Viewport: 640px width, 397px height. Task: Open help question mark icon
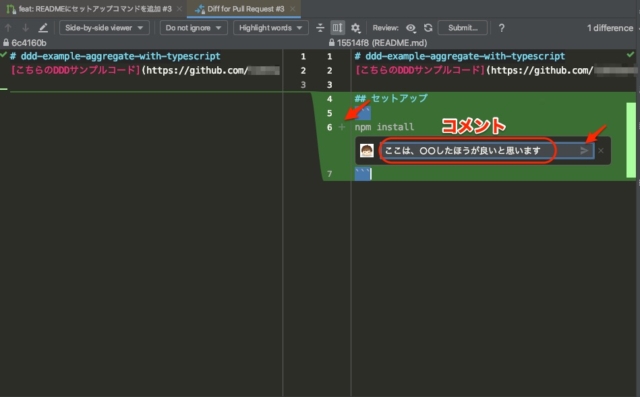pyautogui.click(x=502, y=28)
